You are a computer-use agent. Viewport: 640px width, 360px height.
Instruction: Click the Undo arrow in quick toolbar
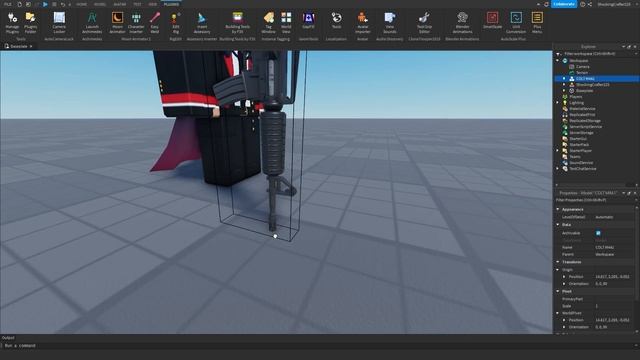[62, 4]
